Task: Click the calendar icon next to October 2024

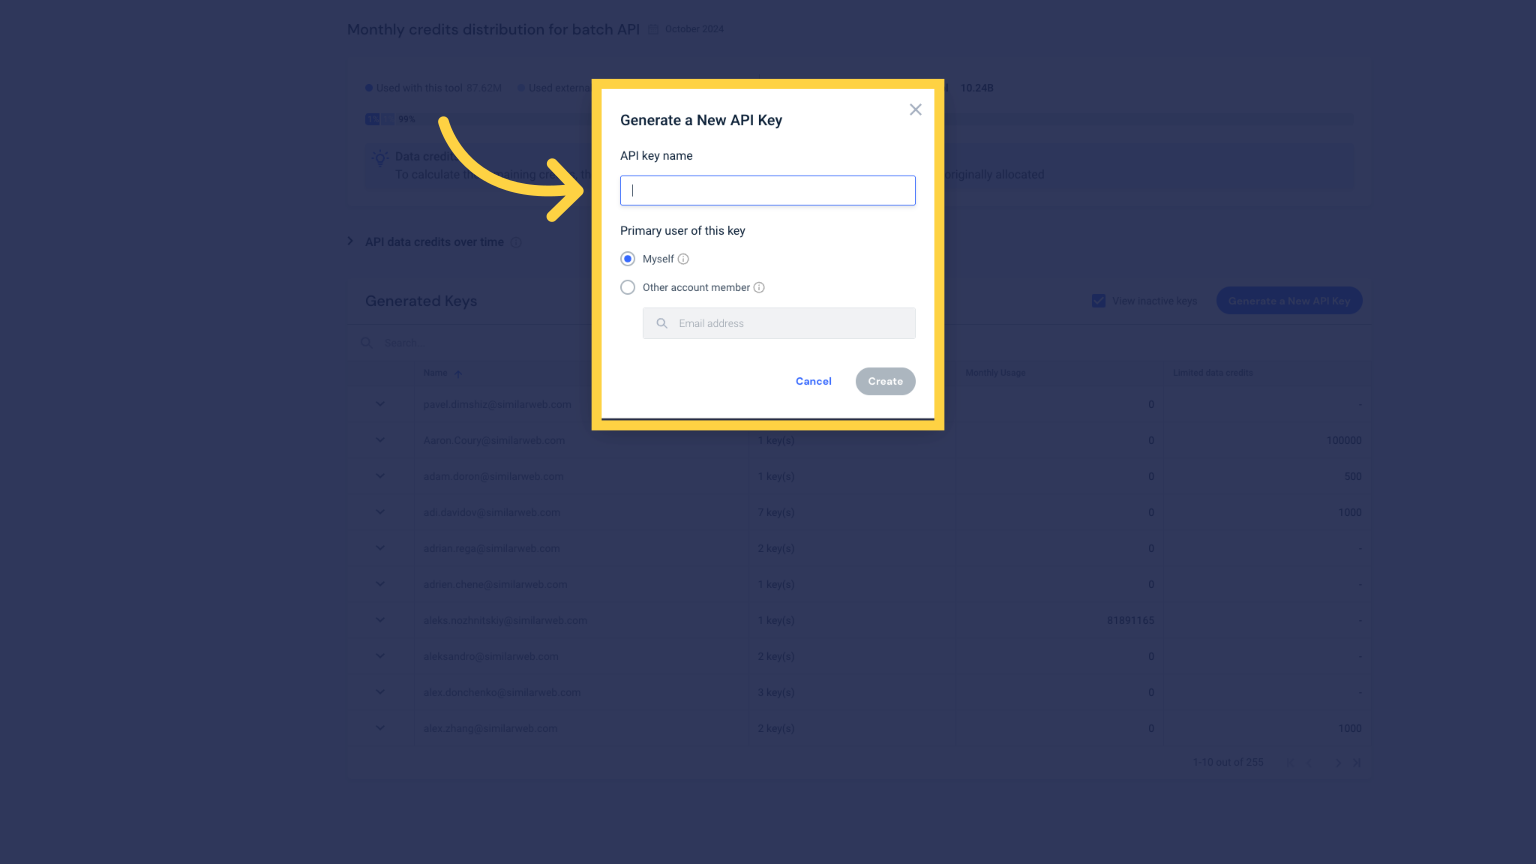Action: point(653,30)
